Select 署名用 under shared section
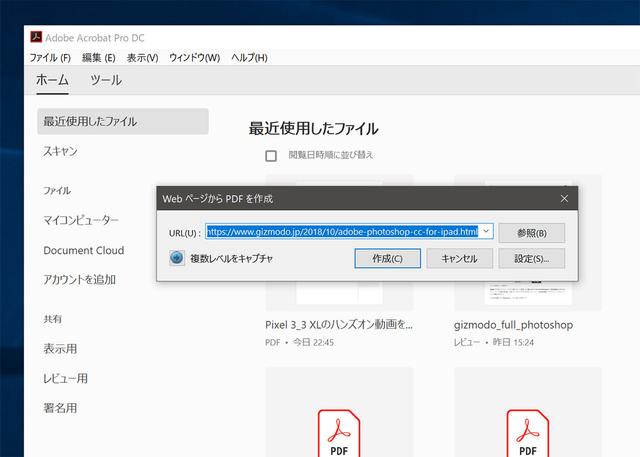Viewport: 640px width, 457px height. (60, 408)
